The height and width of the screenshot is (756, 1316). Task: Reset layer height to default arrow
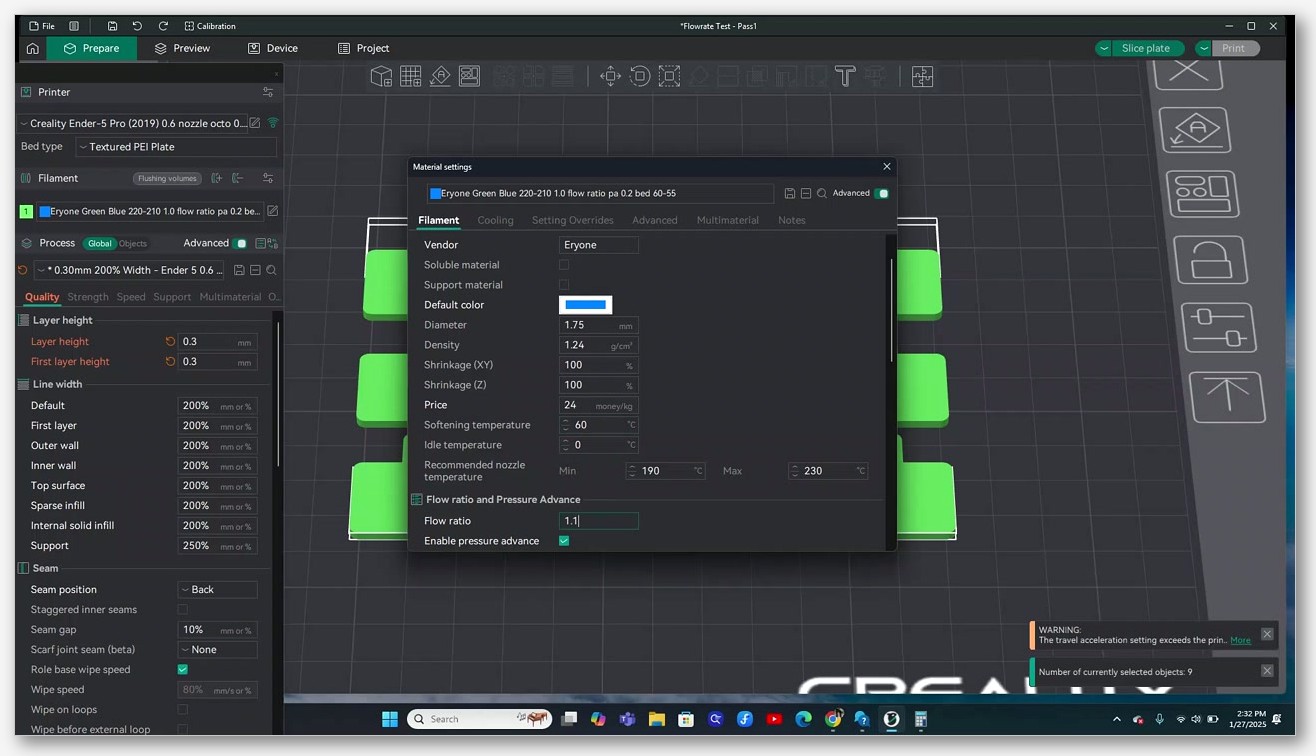[170, 341]
